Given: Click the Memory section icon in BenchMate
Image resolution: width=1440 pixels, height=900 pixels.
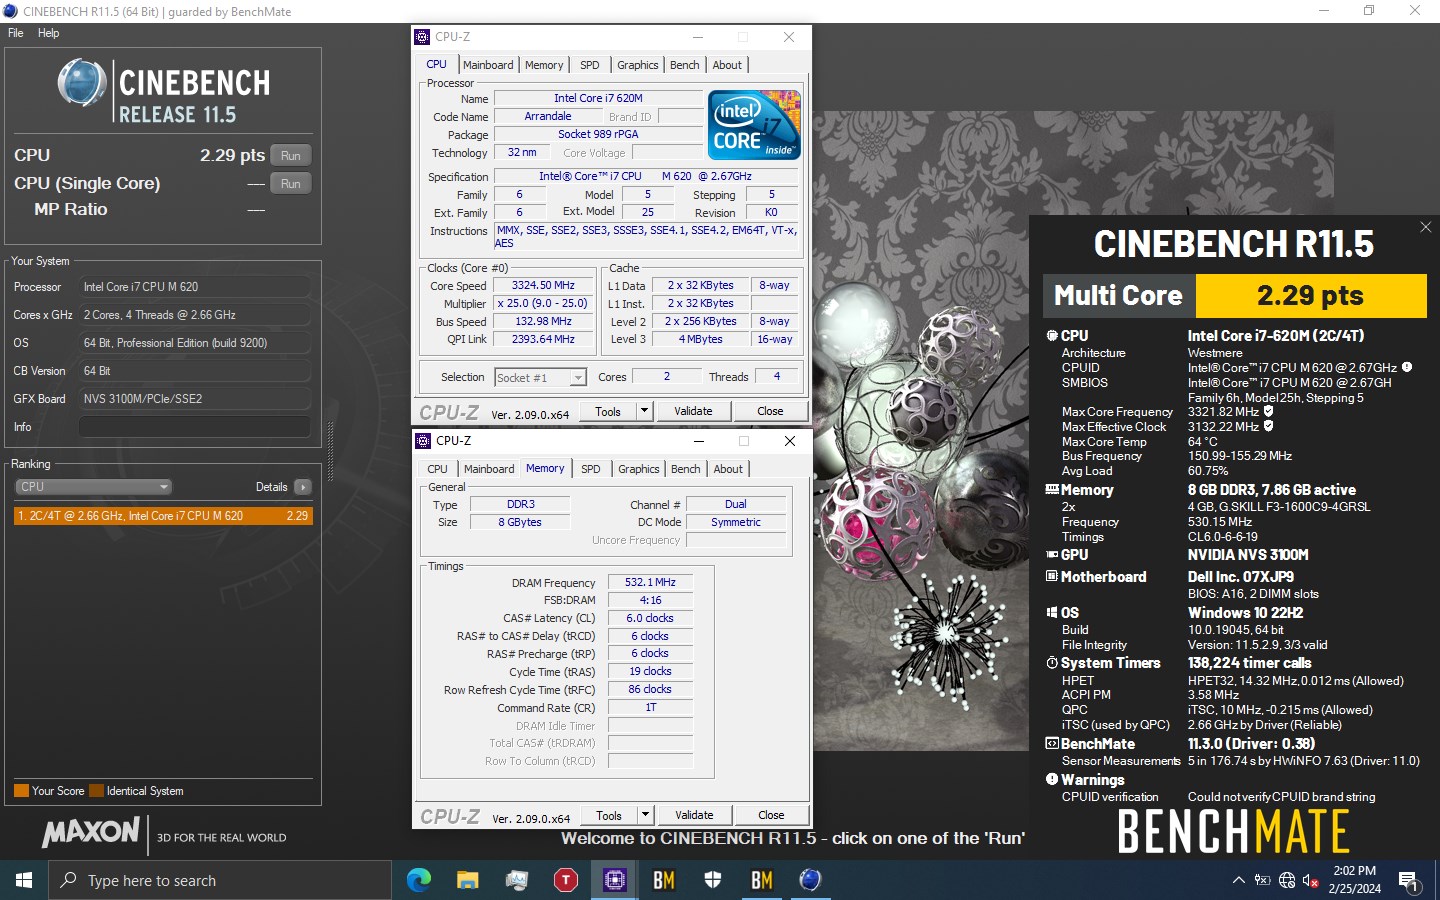Looking at the screenshot, I should 1052,490.
